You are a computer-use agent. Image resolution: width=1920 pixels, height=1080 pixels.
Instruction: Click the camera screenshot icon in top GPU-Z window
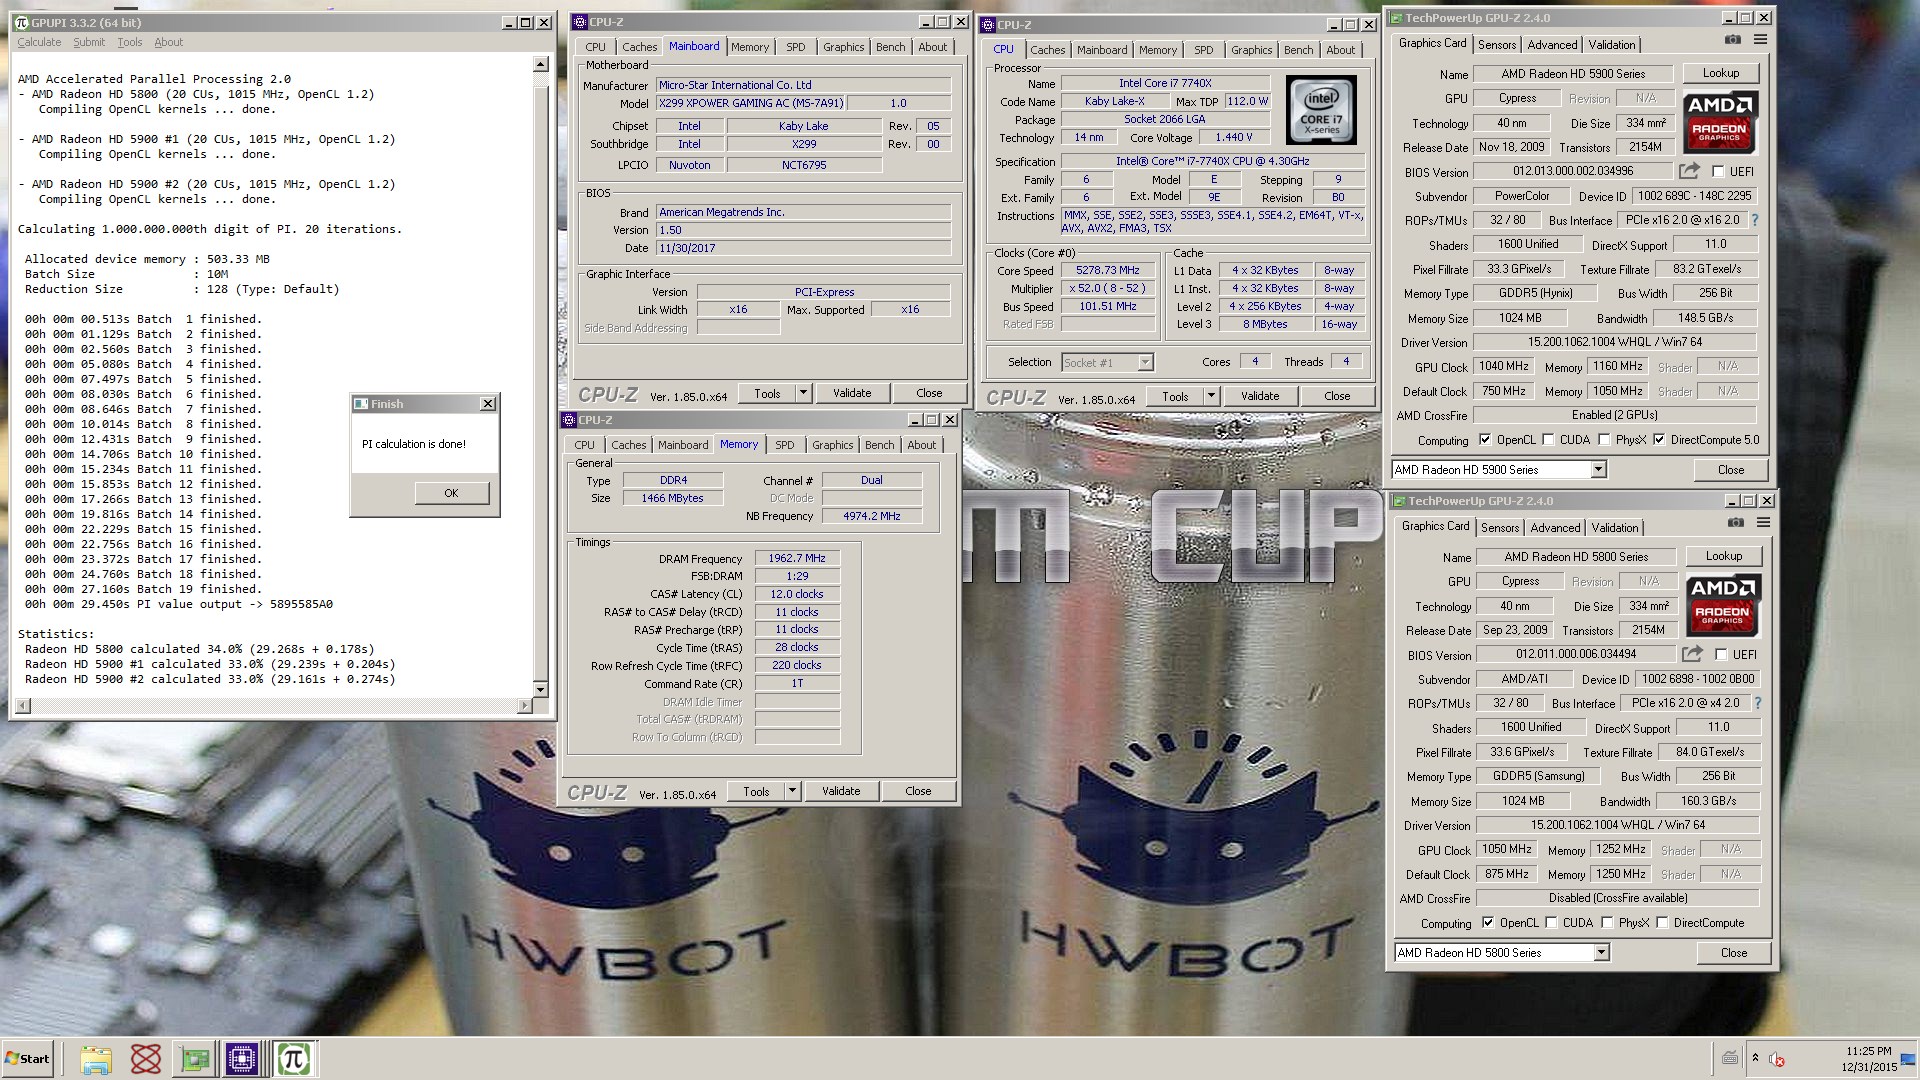pyautogui.click(x=1732, y=40)
